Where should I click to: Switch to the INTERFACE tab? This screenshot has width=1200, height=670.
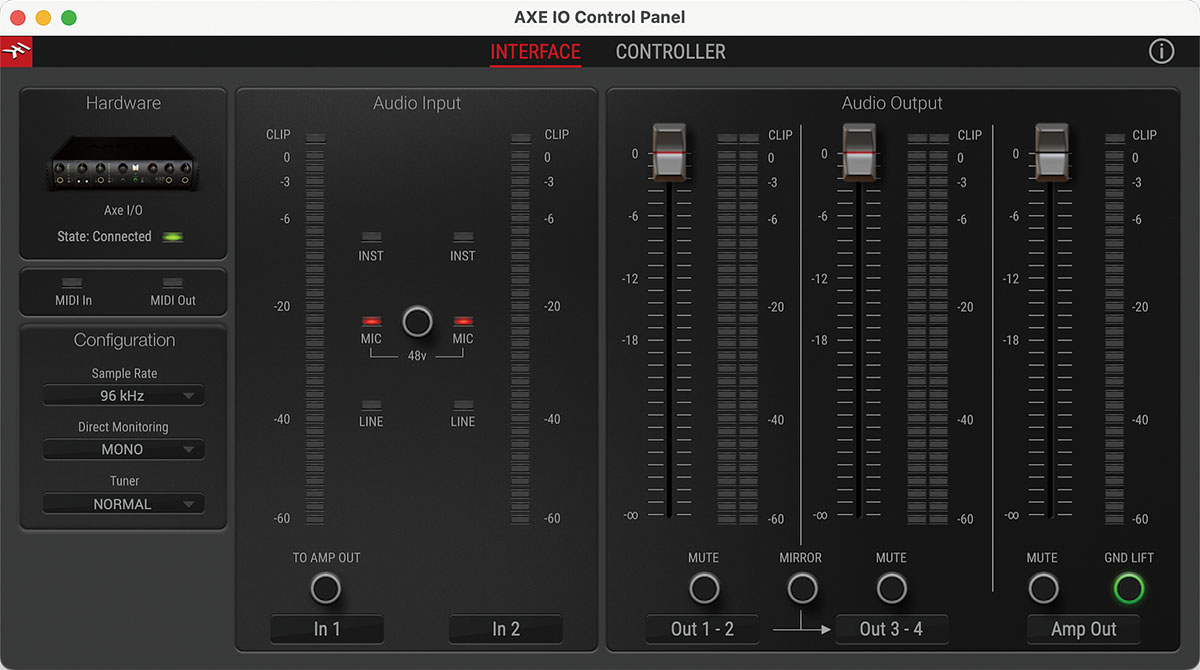pyautogui.click(x=535, y=52)
